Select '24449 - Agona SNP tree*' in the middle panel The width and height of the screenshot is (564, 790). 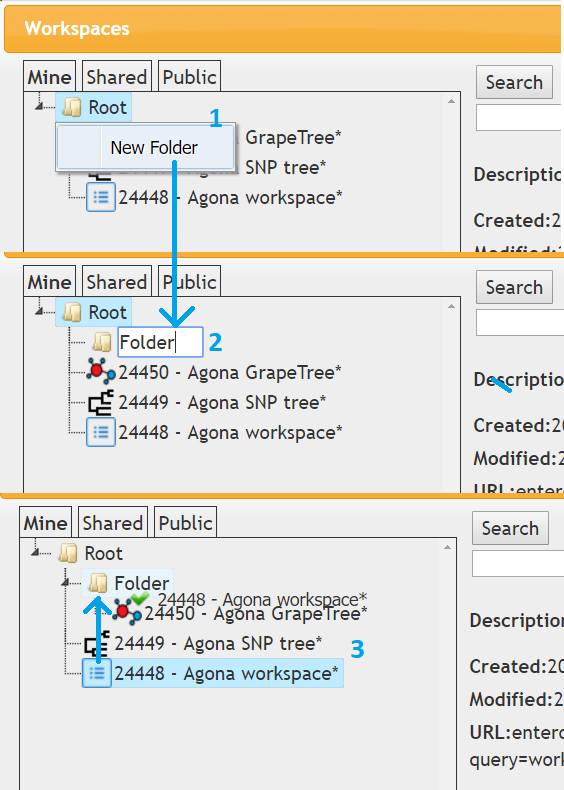tap(222, 403)
